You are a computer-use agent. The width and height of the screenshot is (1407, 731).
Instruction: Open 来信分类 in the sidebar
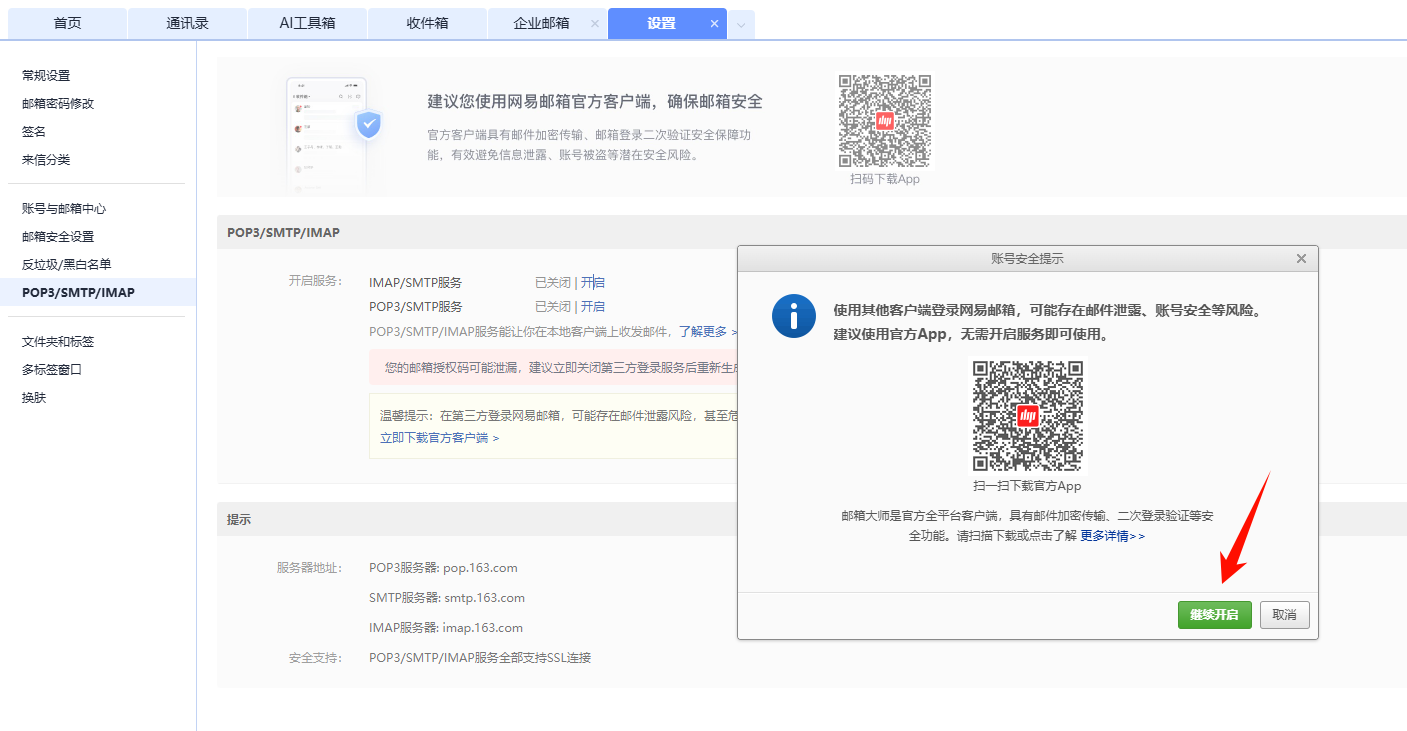coord(46,159)
